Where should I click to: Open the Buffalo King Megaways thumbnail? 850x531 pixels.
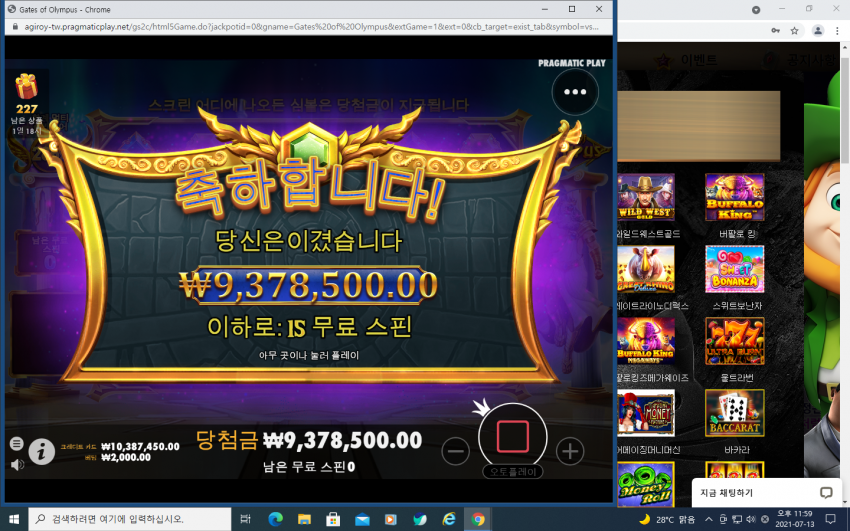coord(646,341)
